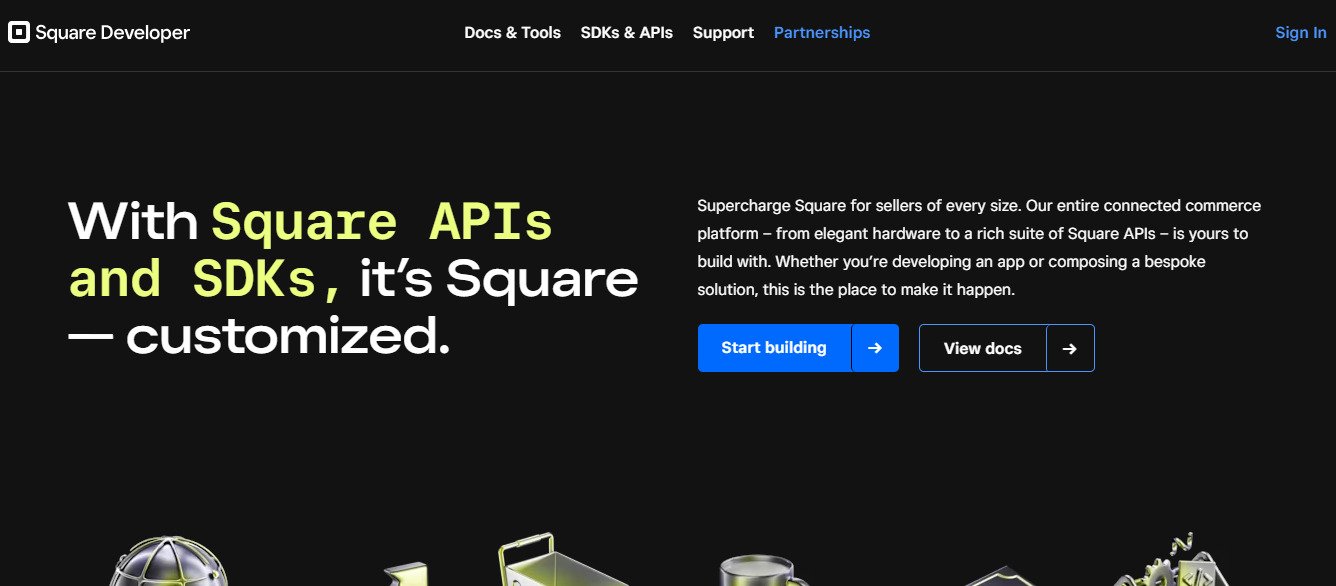1336x586 pixels.
Task: Click the View docs button
Action: (982, 348)
